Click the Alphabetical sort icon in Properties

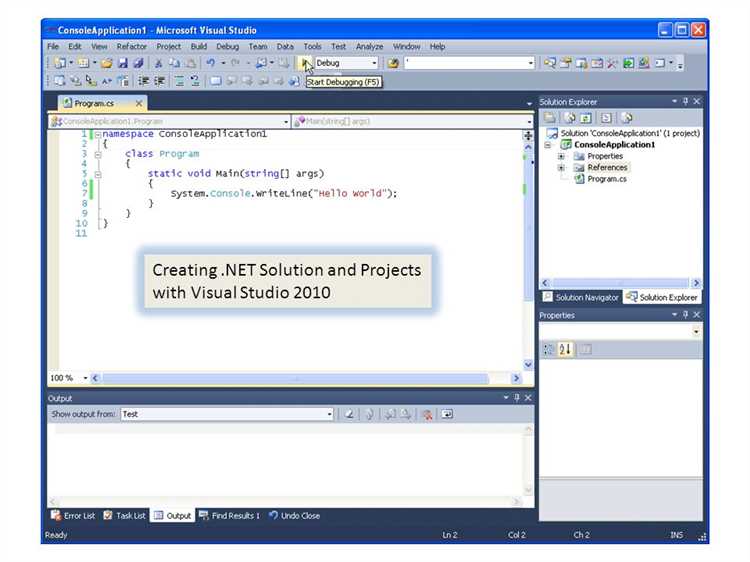pyautogui.click(x=565, y=349)
